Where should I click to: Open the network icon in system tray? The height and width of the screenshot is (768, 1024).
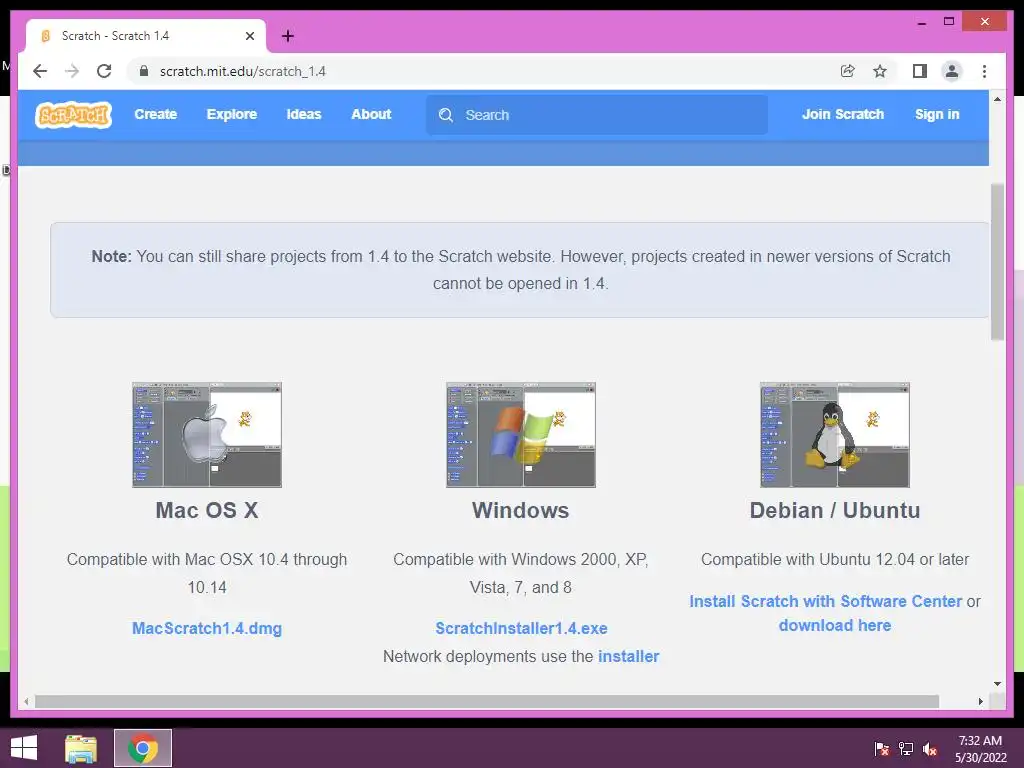tap(906, 749)
